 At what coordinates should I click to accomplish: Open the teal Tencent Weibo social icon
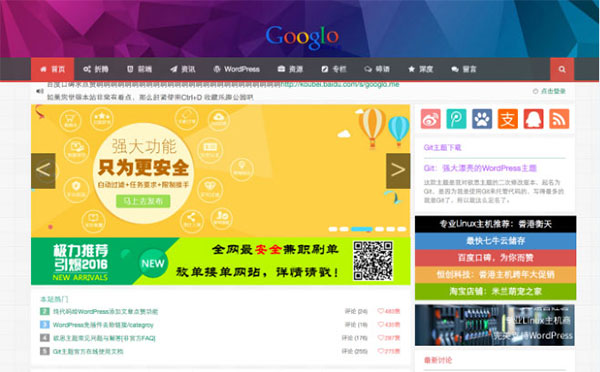click(x=456, y=119)
